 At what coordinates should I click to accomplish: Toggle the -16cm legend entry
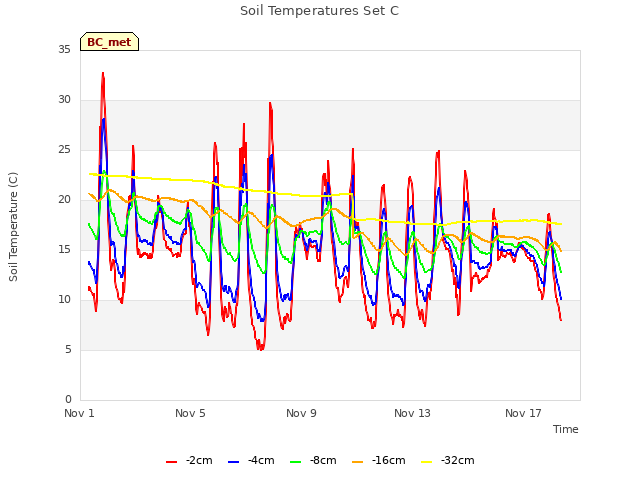click(379, 461)
